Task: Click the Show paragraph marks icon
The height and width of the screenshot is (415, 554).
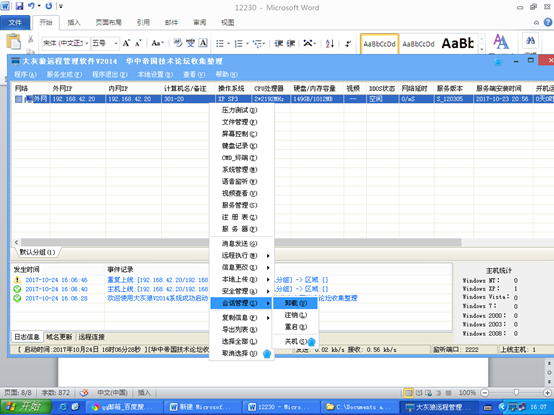Action: pyautogui.click(x=348, y=43)
